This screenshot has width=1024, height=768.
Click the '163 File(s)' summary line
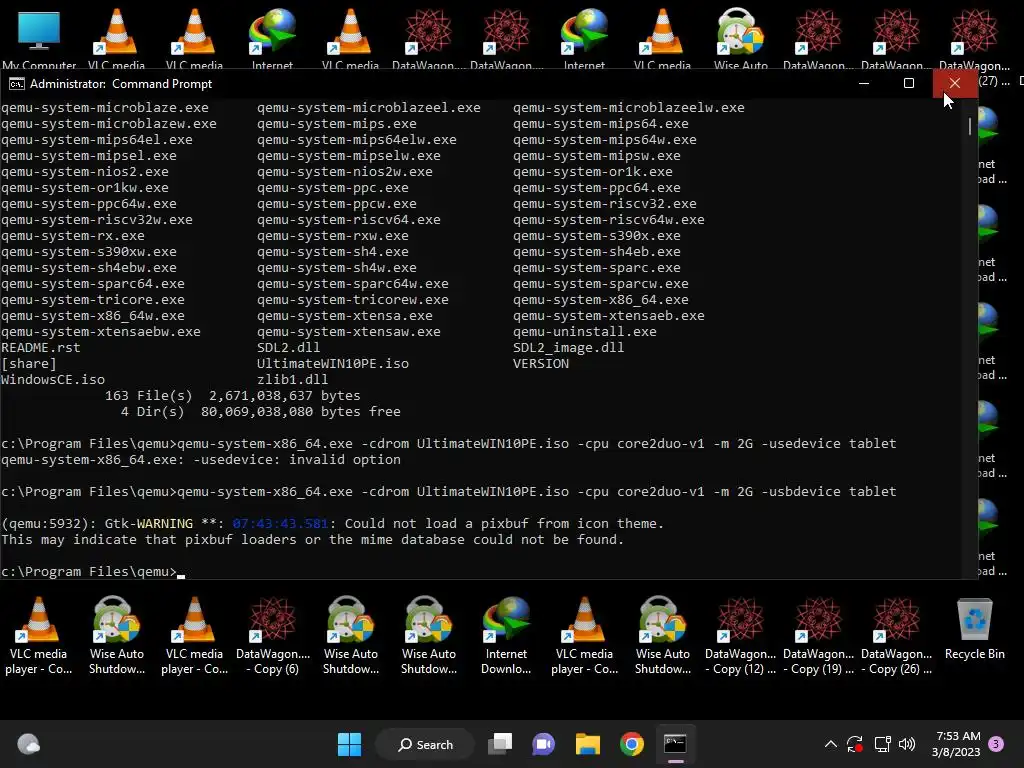point(232,396)
